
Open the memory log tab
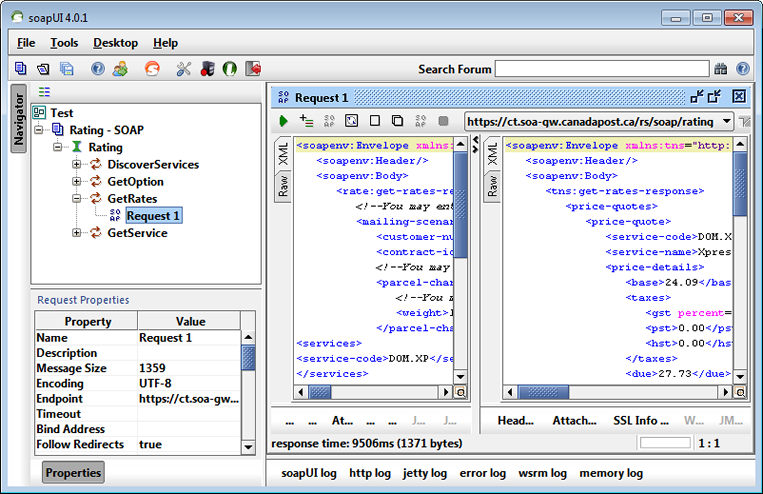(x=611, y=473)
